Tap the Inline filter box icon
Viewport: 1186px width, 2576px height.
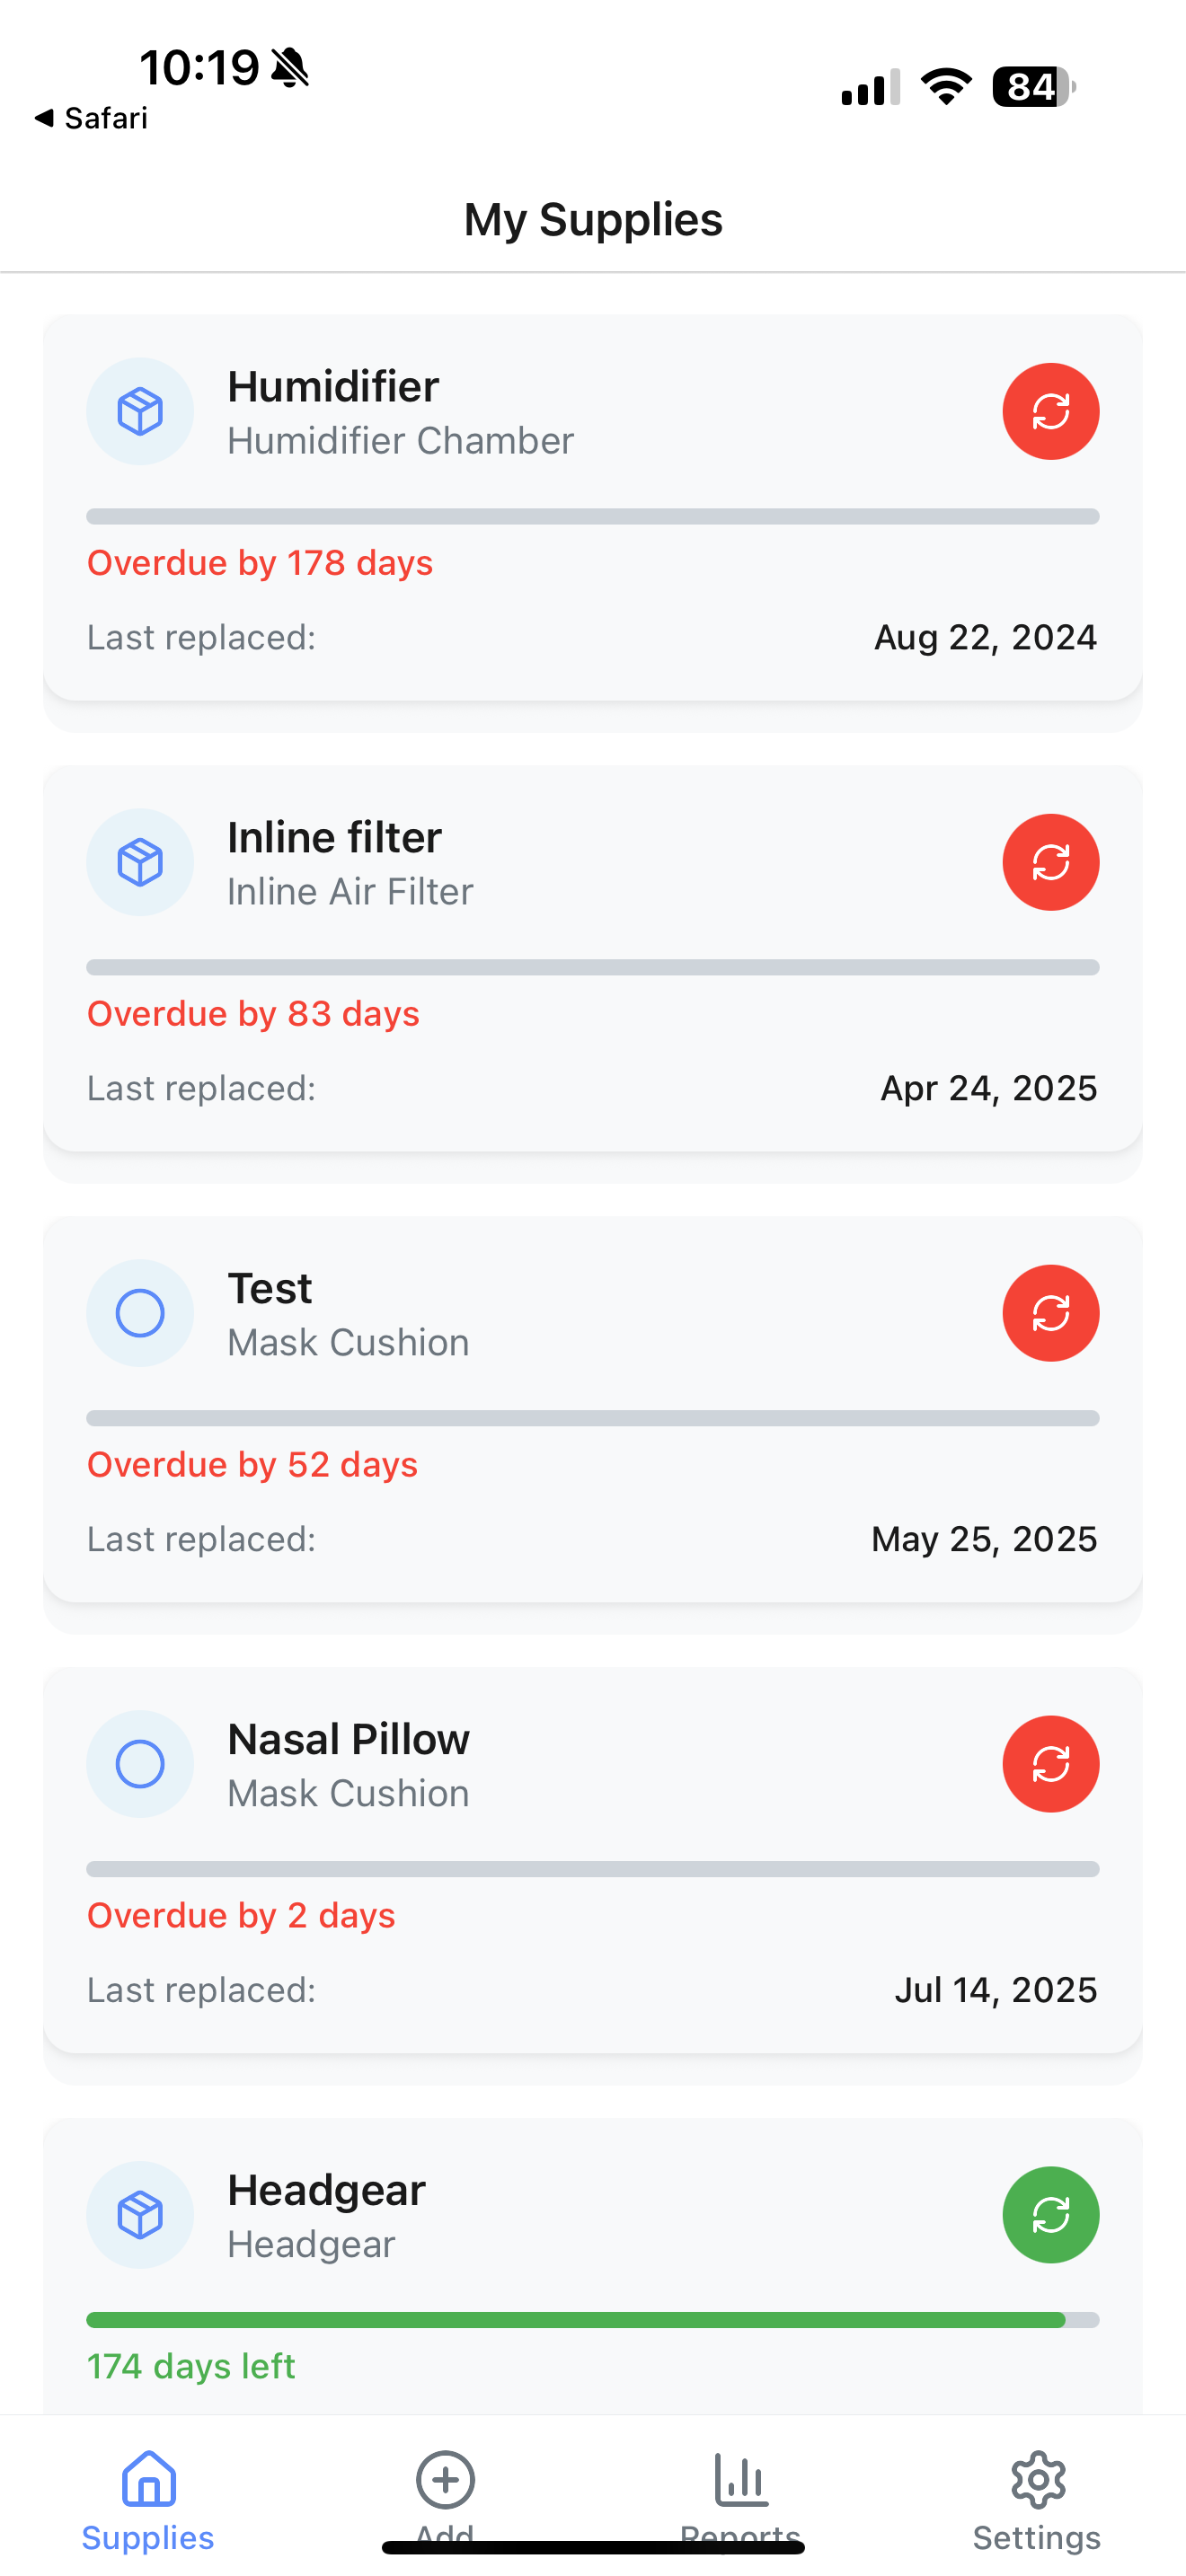pos(140,862)
